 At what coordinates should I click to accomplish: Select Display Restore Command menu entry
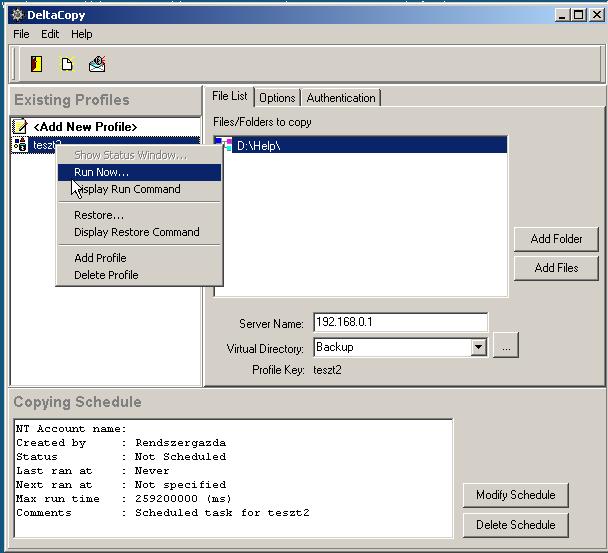tap(140, 232)
